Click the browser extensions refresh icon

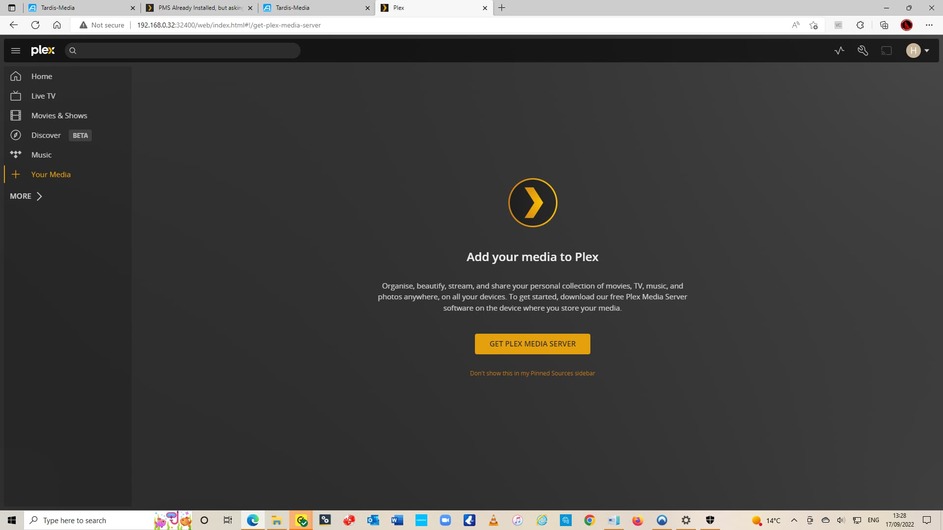861,25
